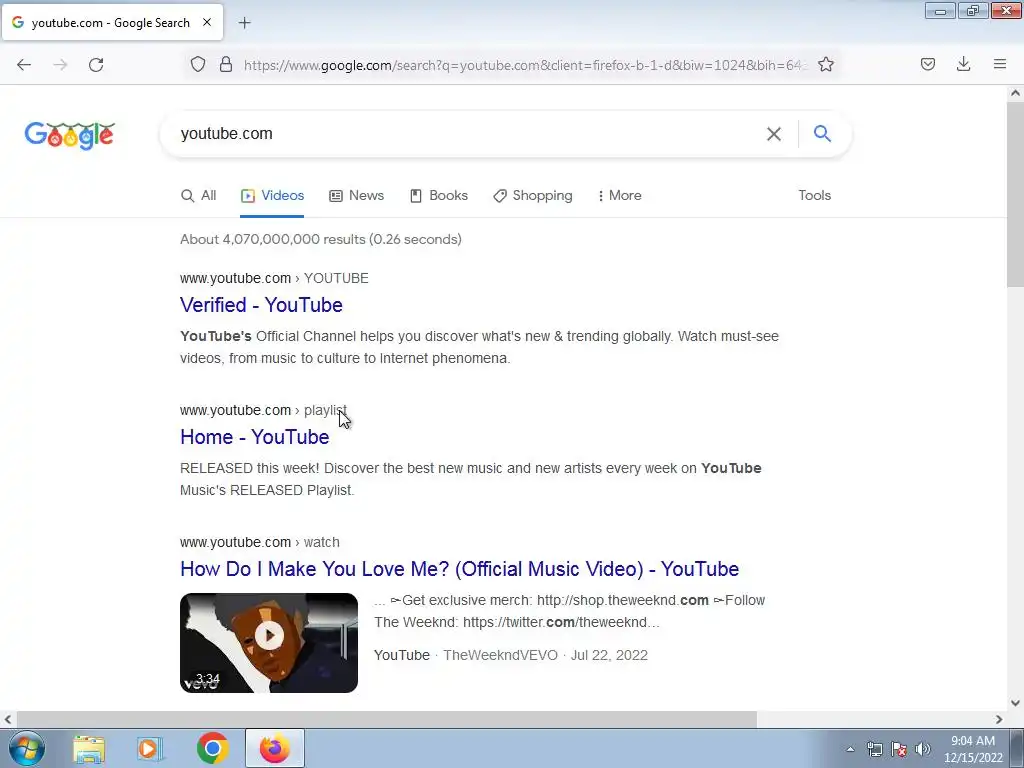
Task: Click the scroll right arrow
Action: 999,719
